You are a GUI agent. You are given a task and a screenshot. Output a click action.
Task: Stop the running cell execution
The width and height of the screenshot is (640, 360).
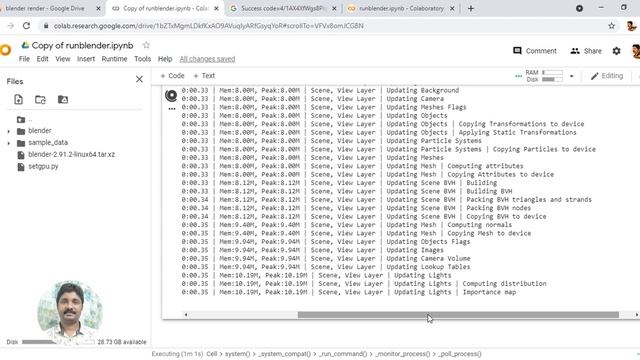(x=171, y=96)
